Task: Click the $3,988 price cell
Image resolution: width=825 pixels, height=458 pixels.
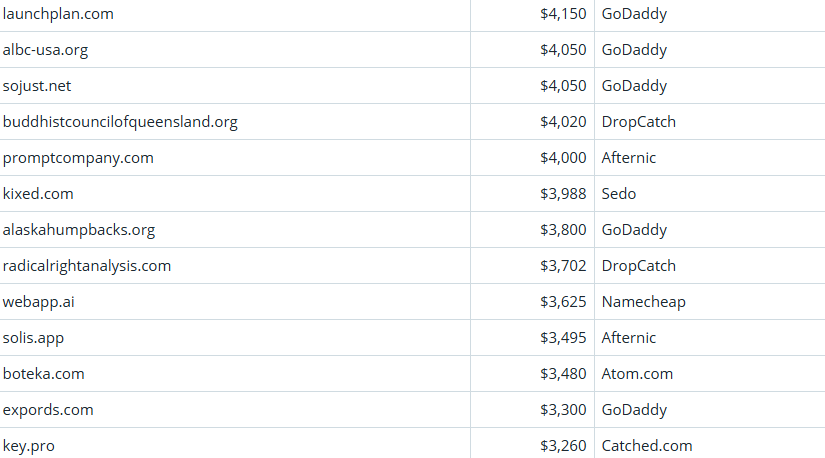Action: point(563,194)
